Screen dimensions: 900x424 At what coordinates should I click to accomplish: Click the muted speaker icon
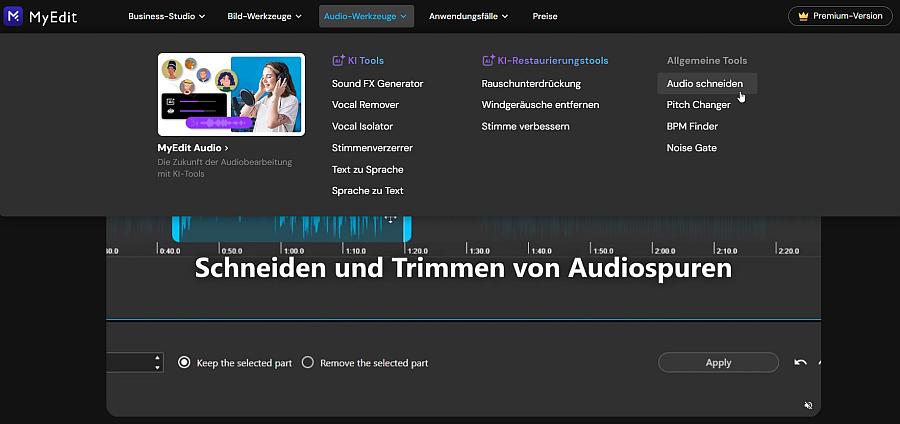[x=808, y=406]
